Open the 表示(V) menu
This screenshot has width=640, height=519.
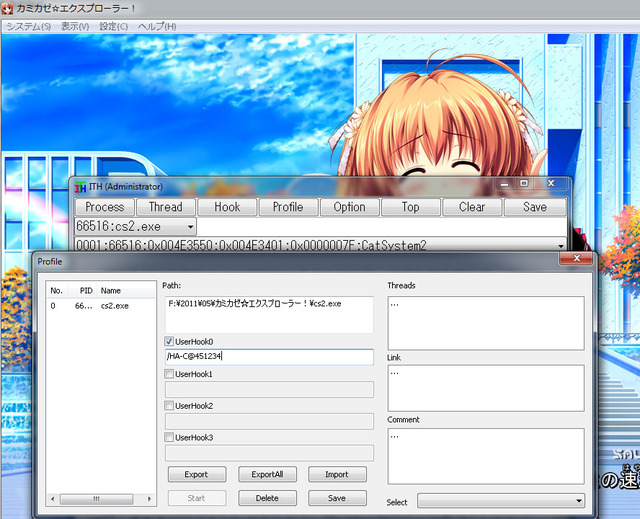pos(75,27)
